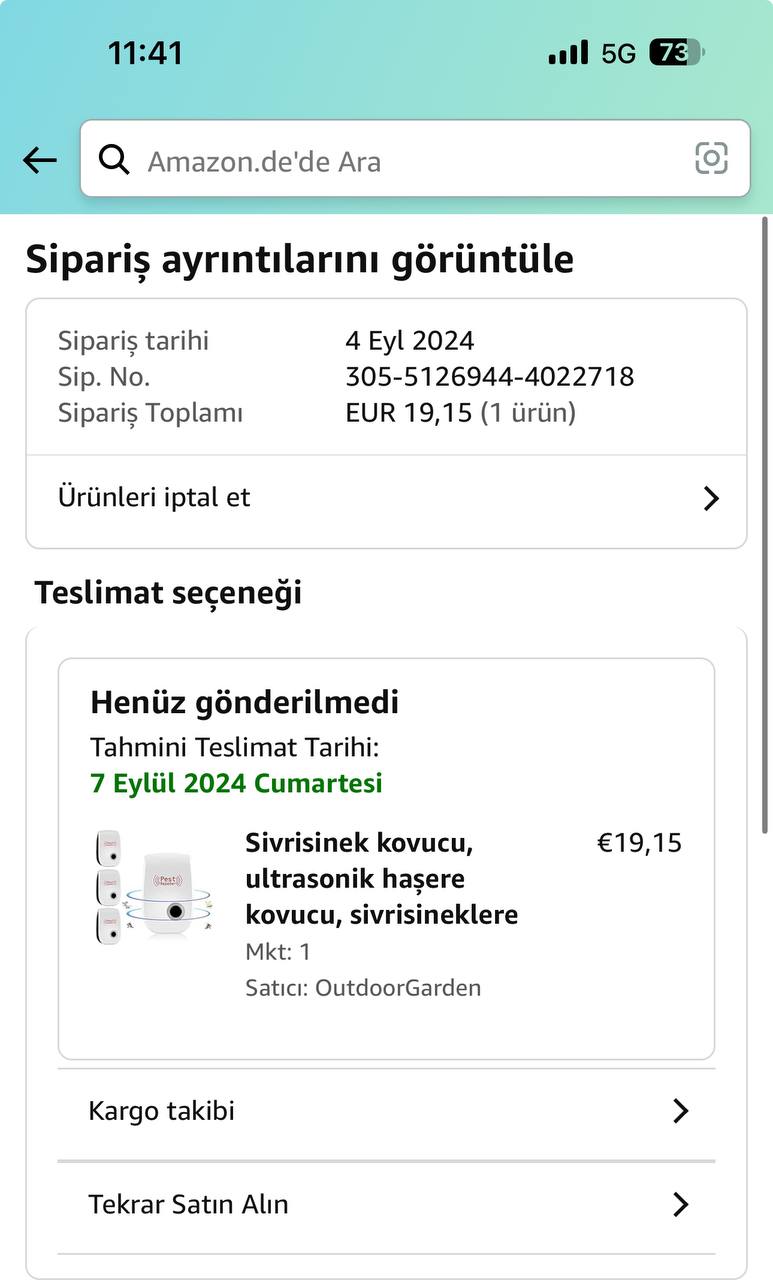Select Tekrar Satın Alın row
This screenshot has width=773, height=1280.
(x=188, y=1204)
